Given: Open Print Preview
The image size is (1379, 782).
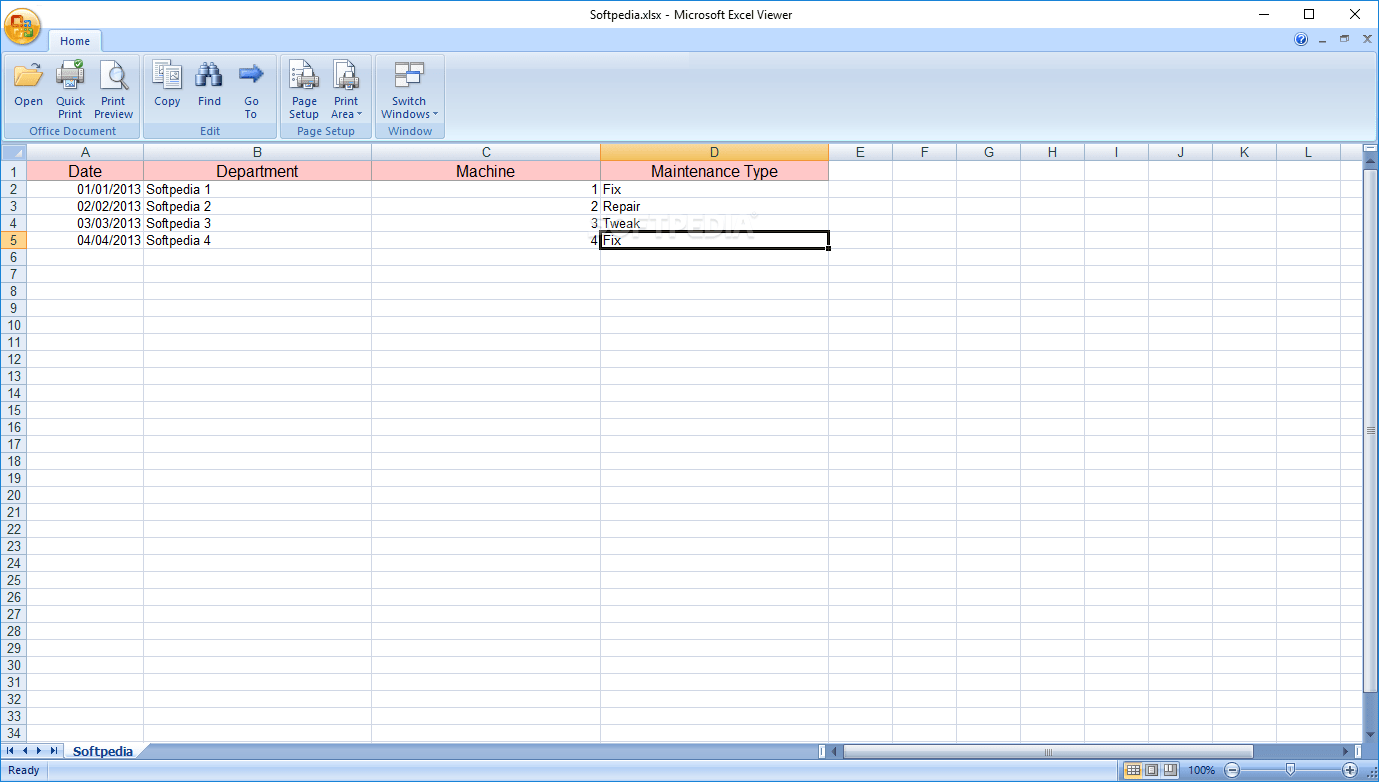Looking at the screenshot, I should 113,88.
